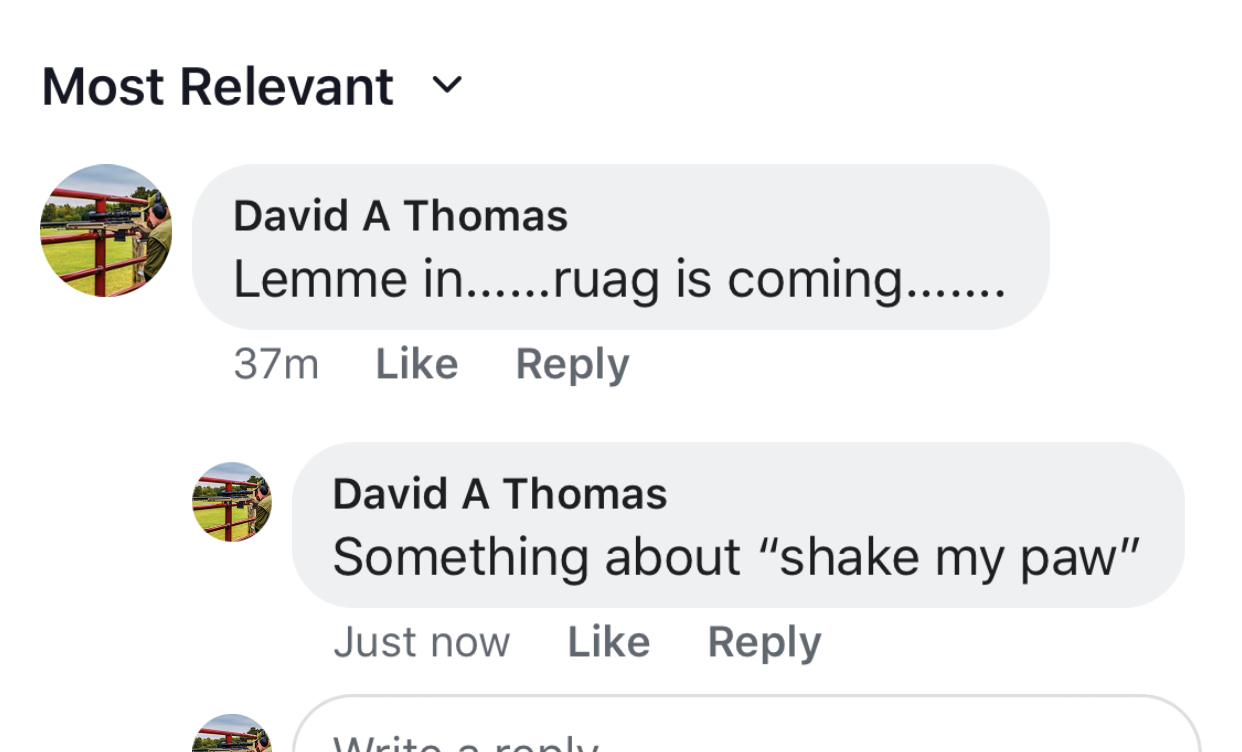This screenshot has height=752, width=1242.
Task: Open the top comment's profile picture
Action: click(x=106, y=231)
